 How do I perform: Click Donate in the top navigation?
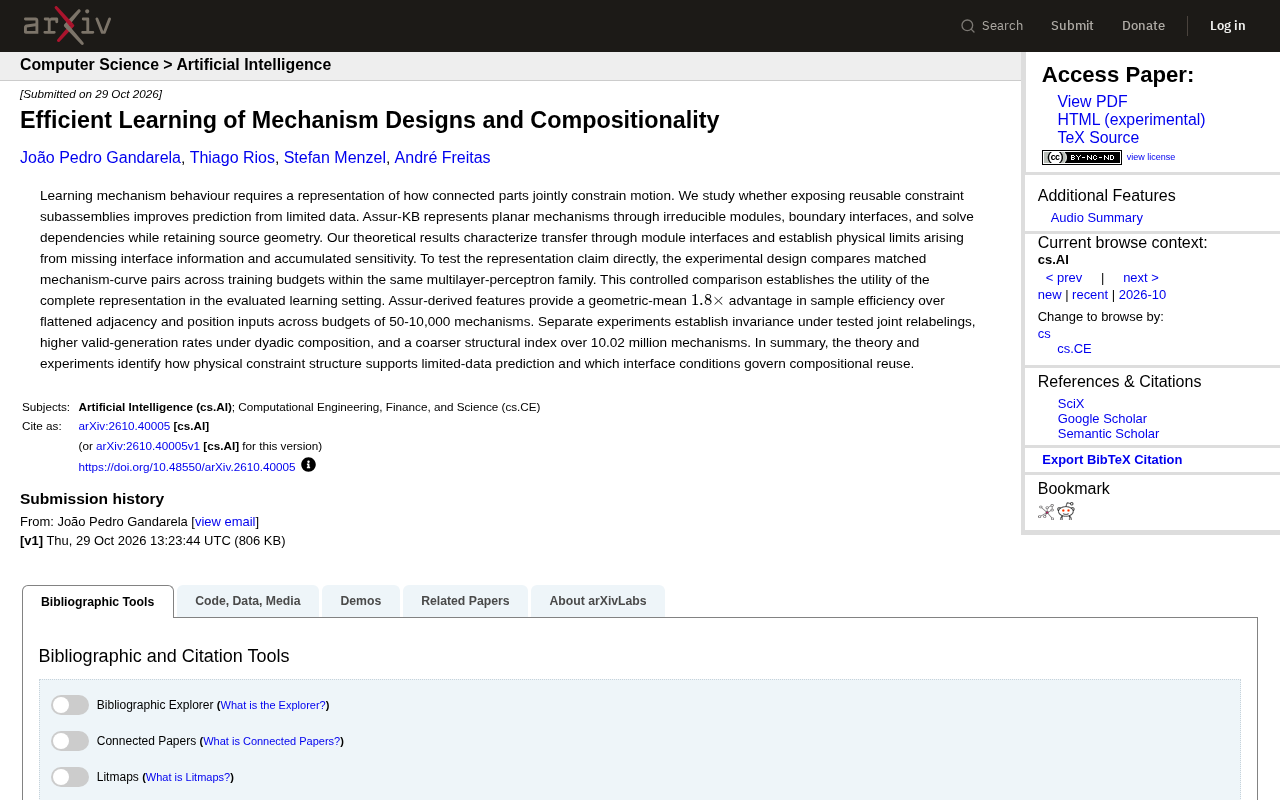[x=1143, y=26]
